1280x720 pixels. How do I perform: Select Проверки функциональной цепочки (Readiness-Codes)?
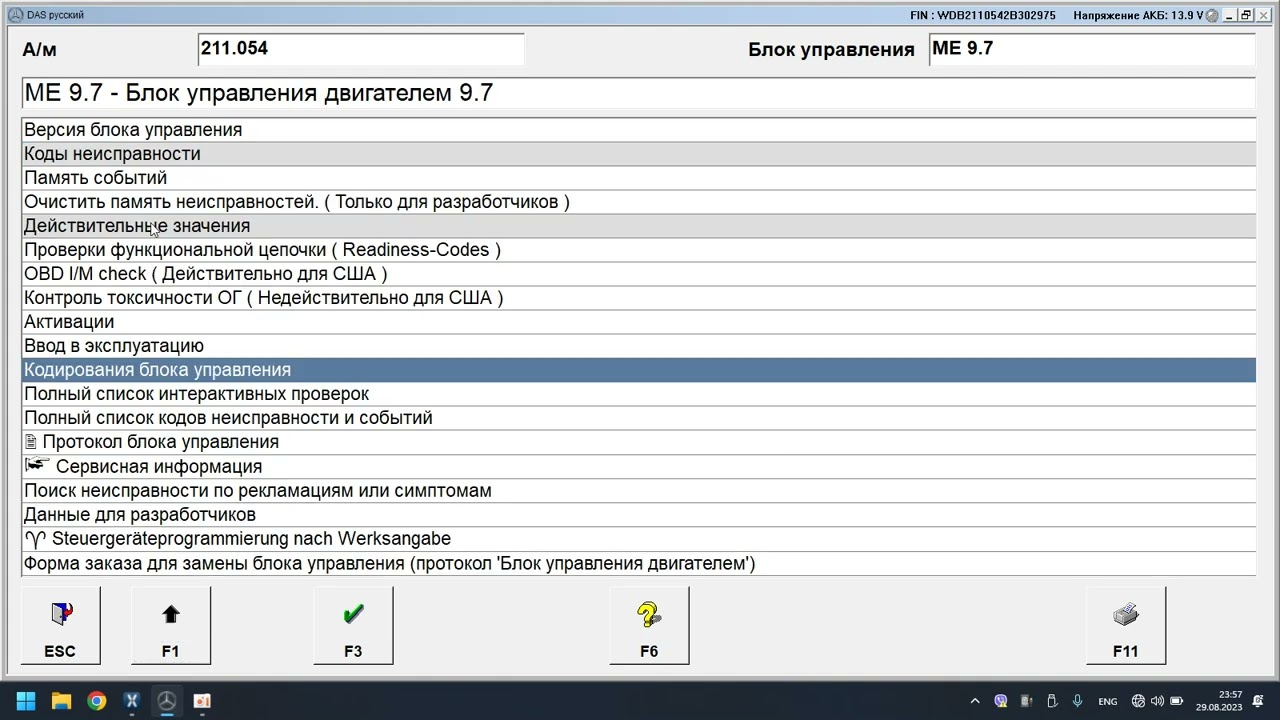pyautogui.click(x=639, y=250)
